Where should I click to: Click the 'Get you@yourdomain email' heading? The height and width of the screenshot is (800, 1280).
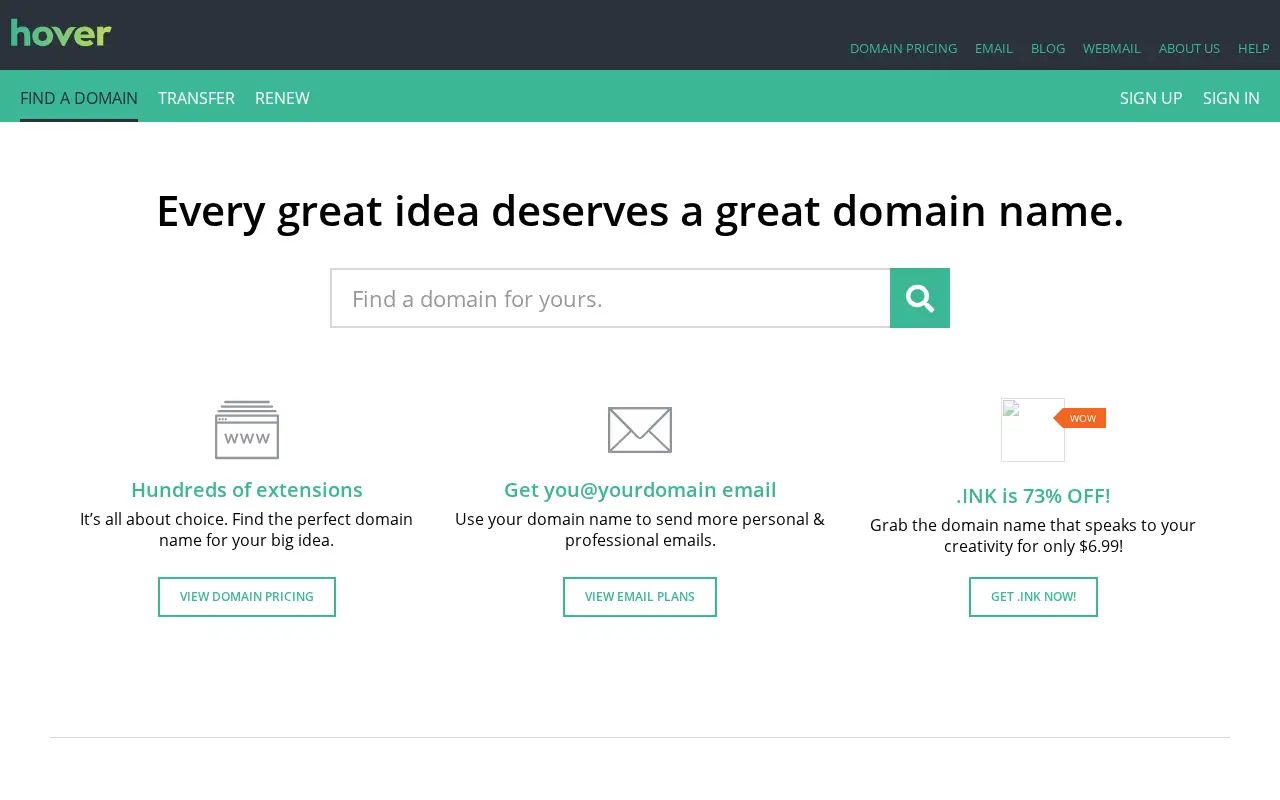tap(640, 490)
